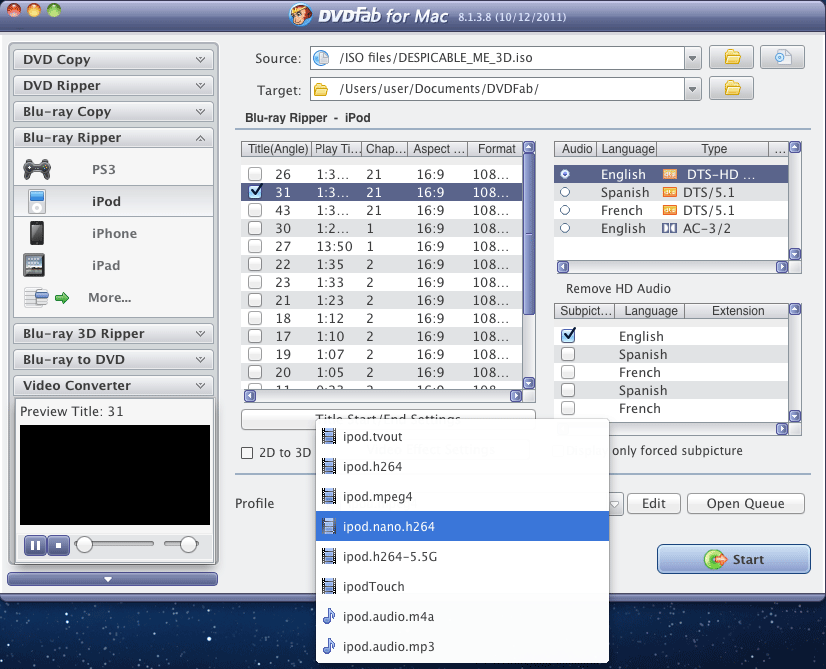Click the title list vertical scrollbar thumb
The height and width of the screenshot is (669, 826).
[529, 233]
